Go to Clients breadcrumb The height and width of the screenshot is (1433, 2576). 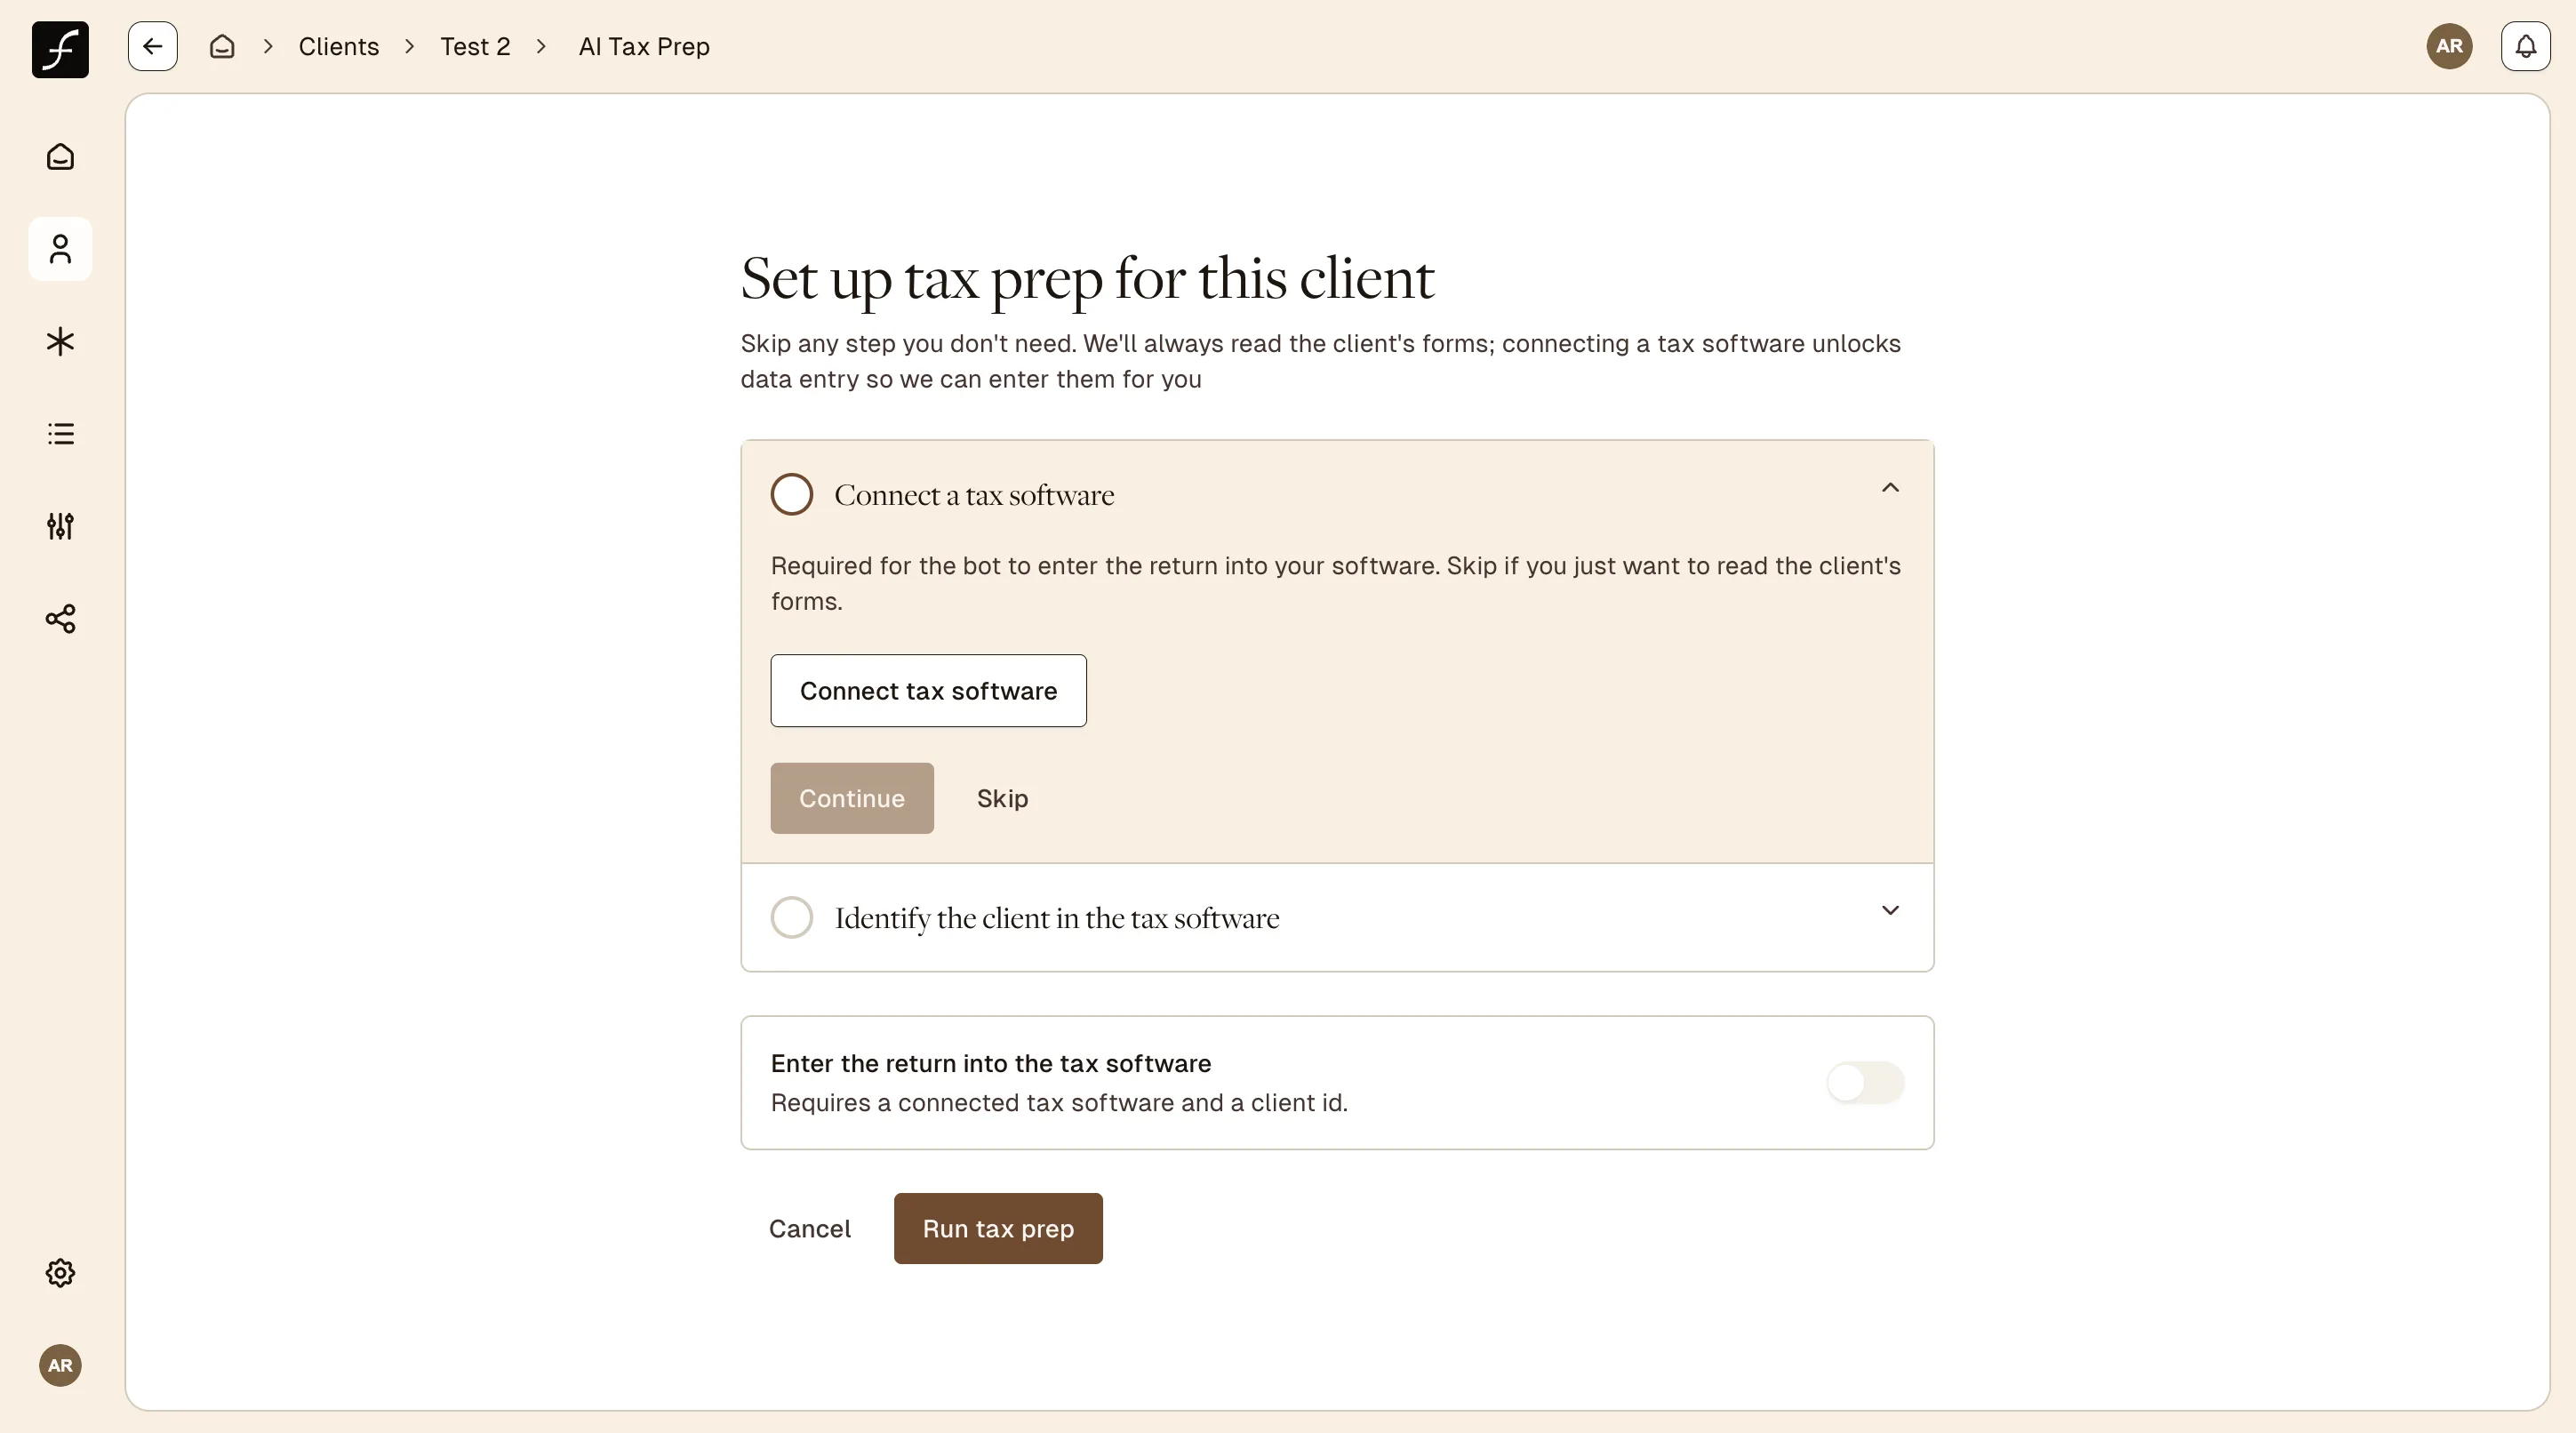[x=338, y=46]
